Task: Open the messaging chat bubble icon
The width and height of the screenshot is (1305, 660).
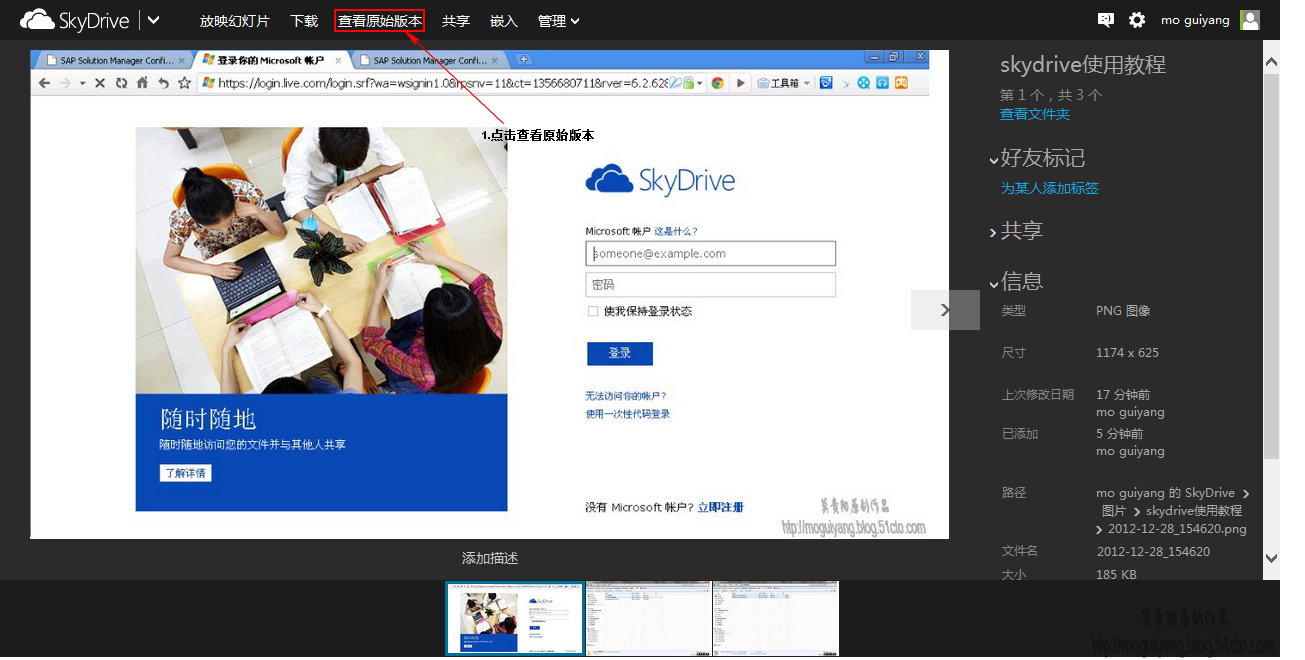Action: coord(1105,20)
